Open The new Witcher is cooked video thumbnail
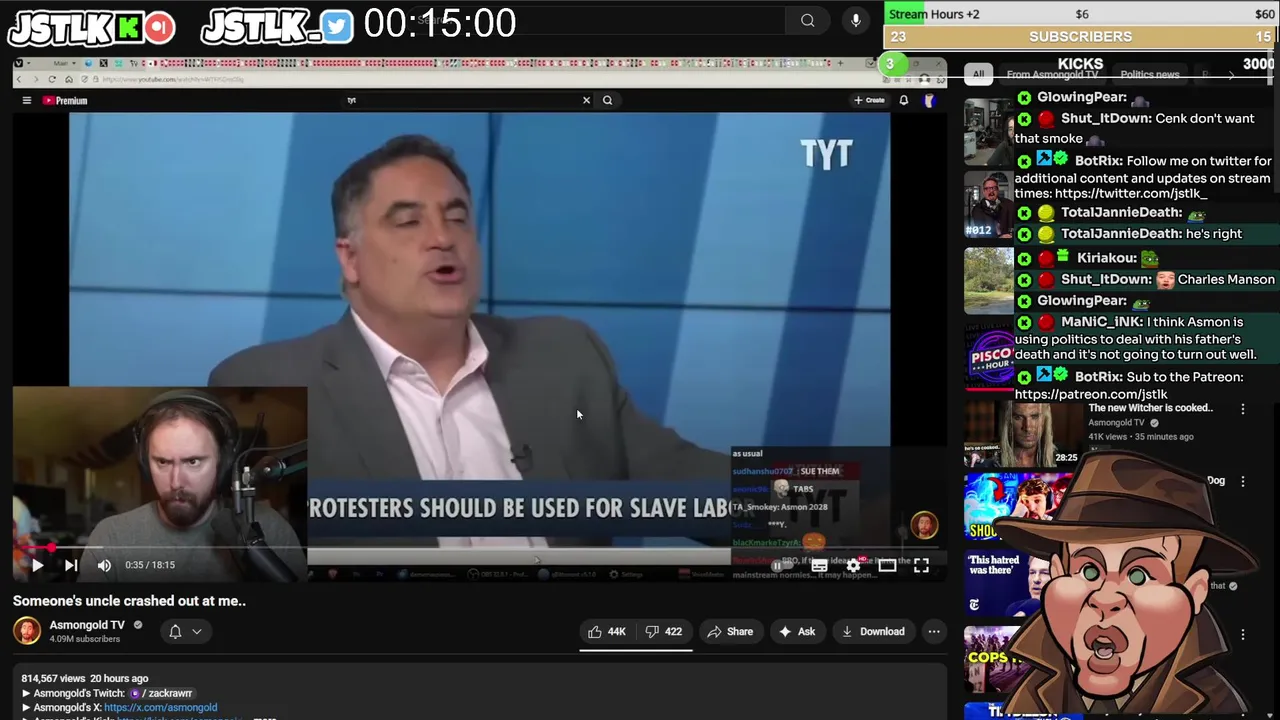The image size is (1280, 720). click(1023, 436)
